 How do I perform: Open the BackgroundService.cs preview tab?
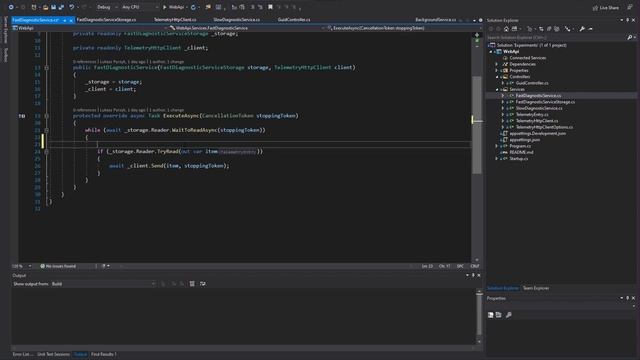(x=435, y=20)
